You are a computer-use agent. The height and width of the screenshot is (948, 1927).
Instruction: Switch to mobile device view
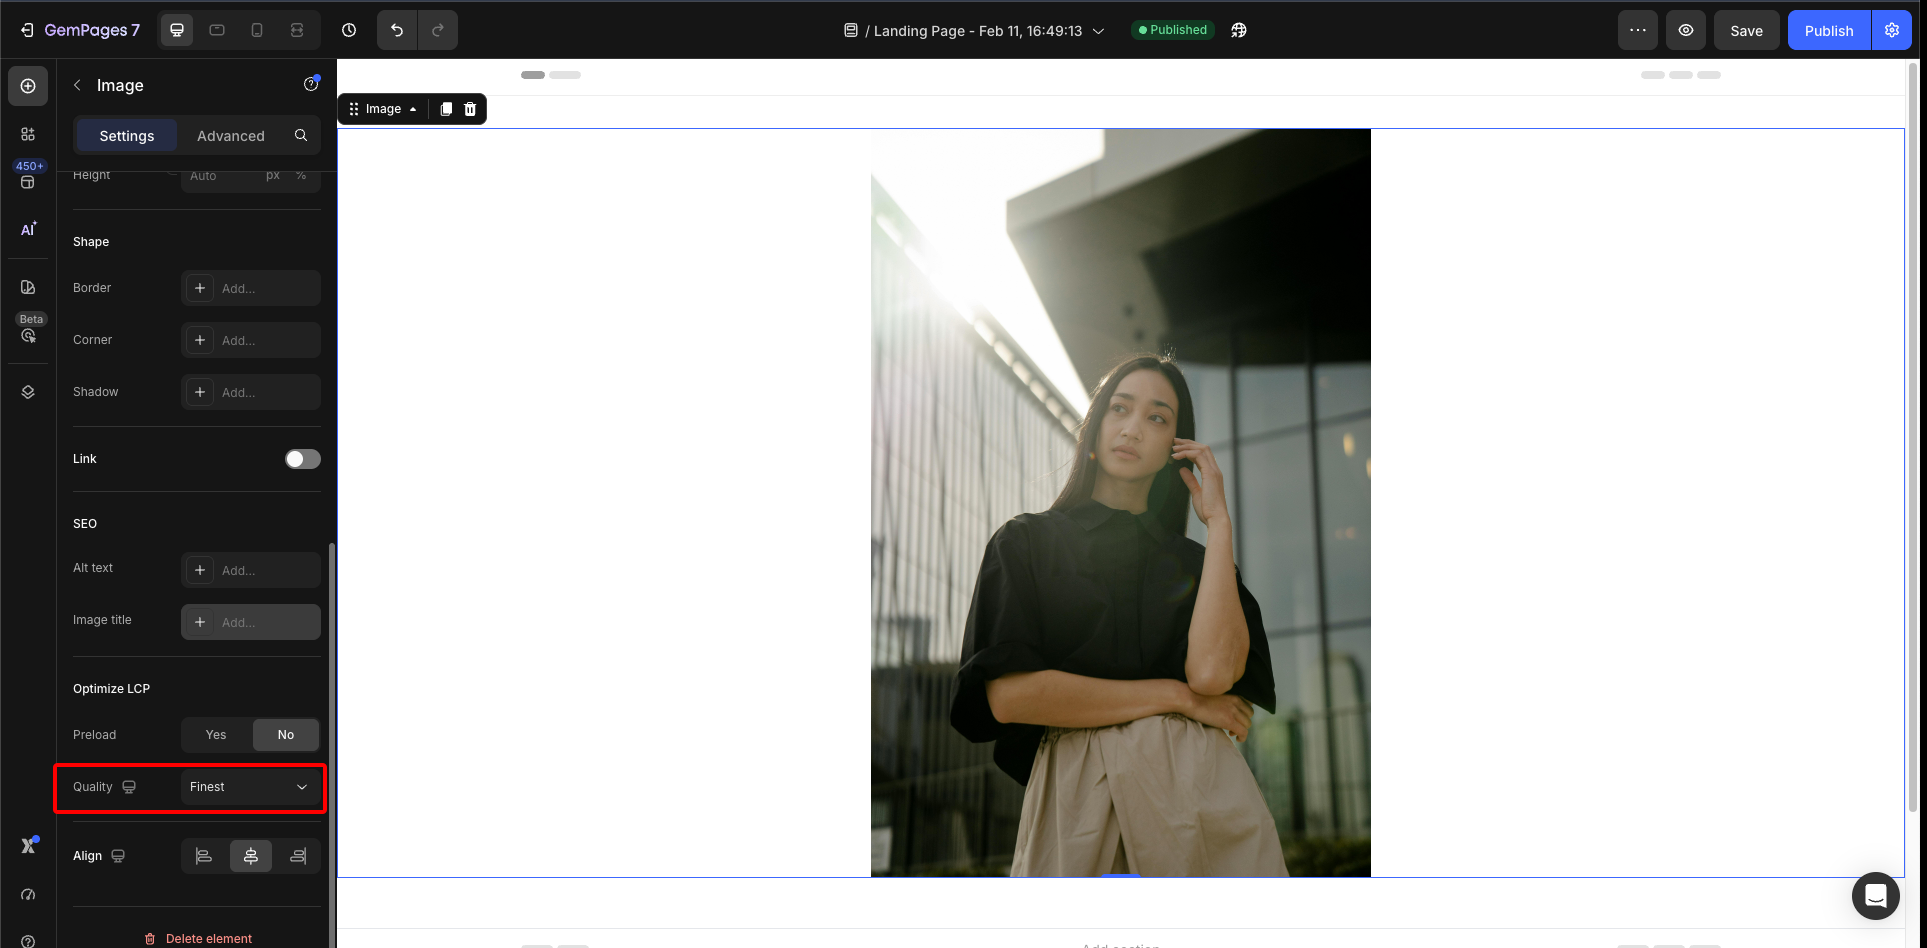pyautogui.click(x=257, y=30)
